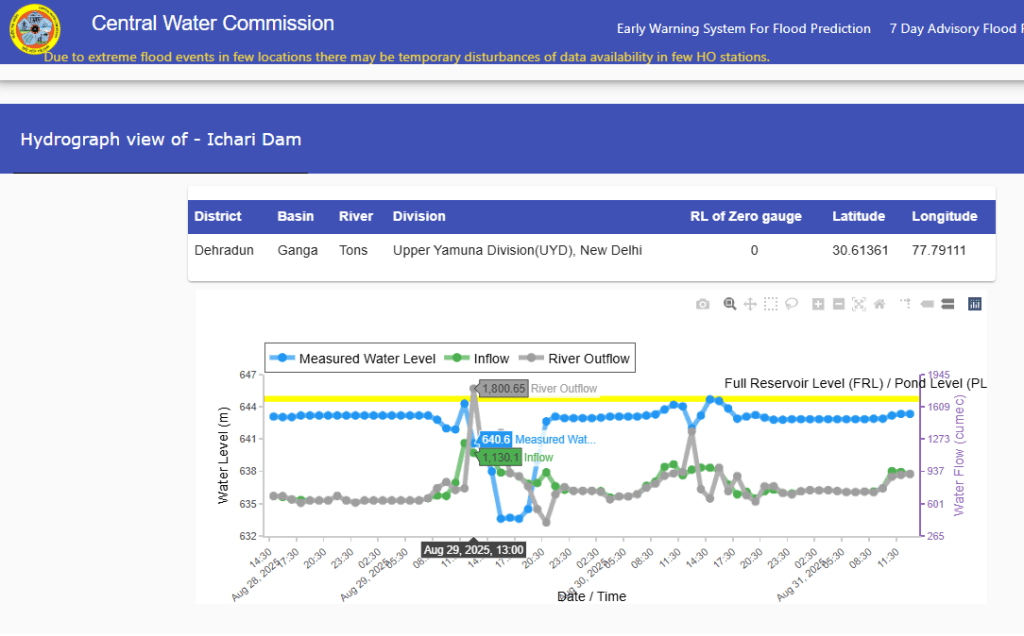
Task: Click the Autoscale icon in chart toolbar
Action: (x=858, y=304)
